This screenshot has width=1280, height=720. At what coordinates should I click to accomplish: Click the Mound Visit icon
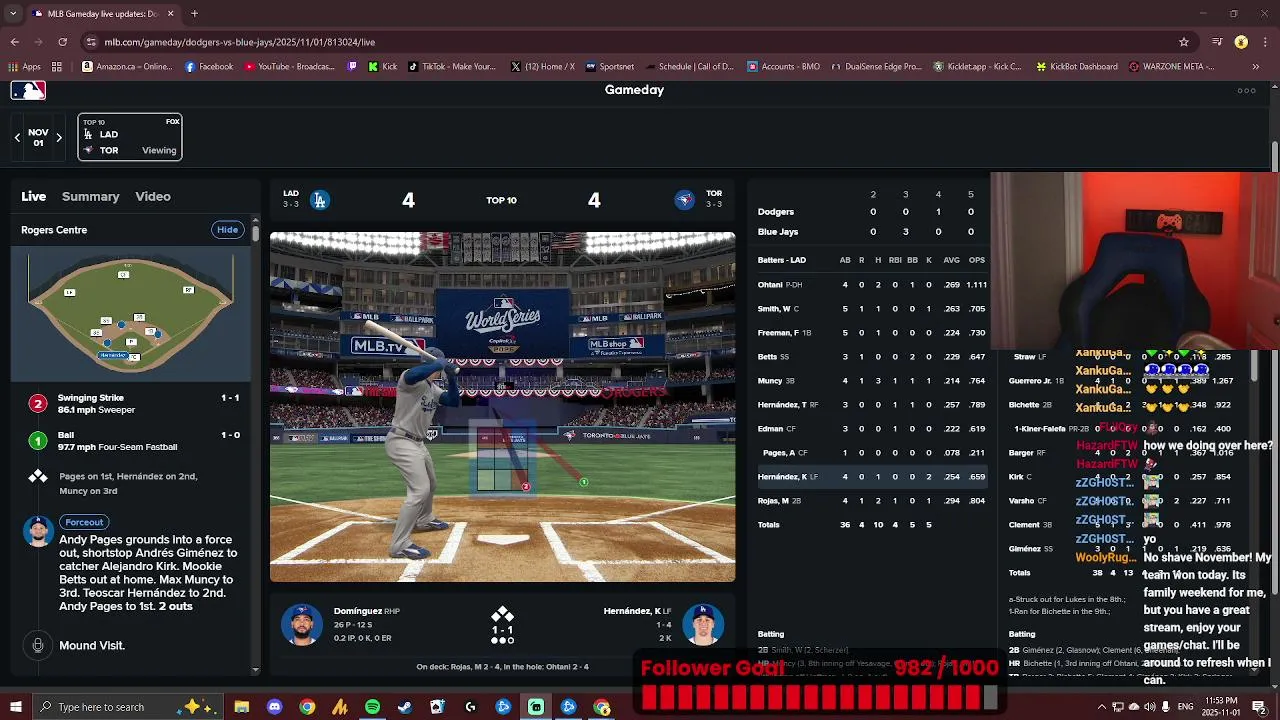[x=38, y=646]
